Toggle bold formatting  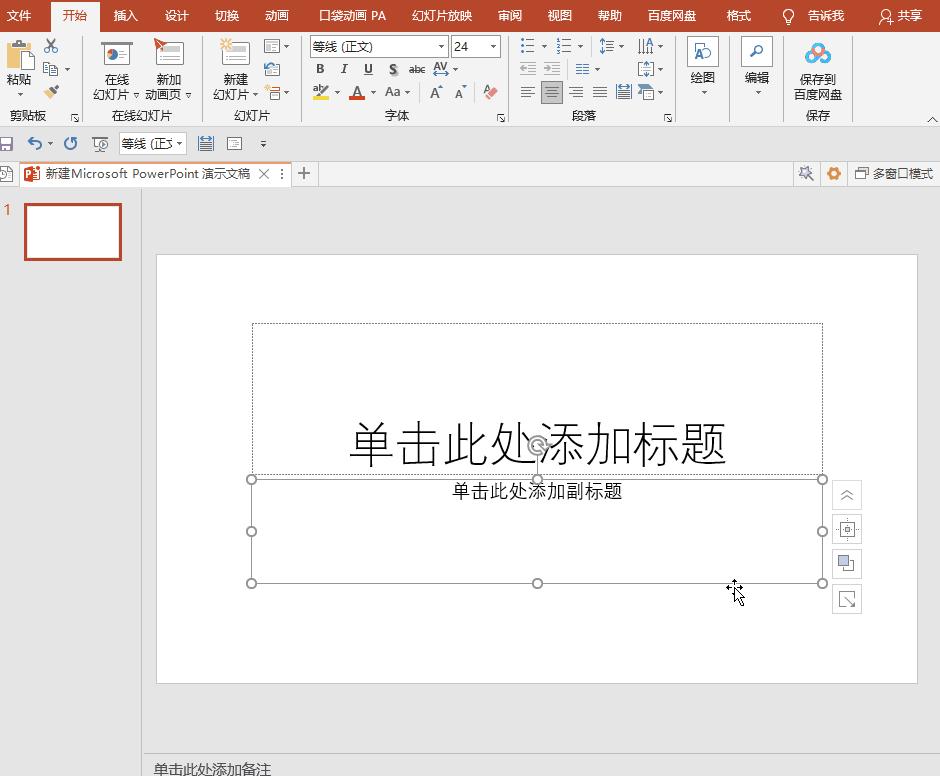point(319,69)
